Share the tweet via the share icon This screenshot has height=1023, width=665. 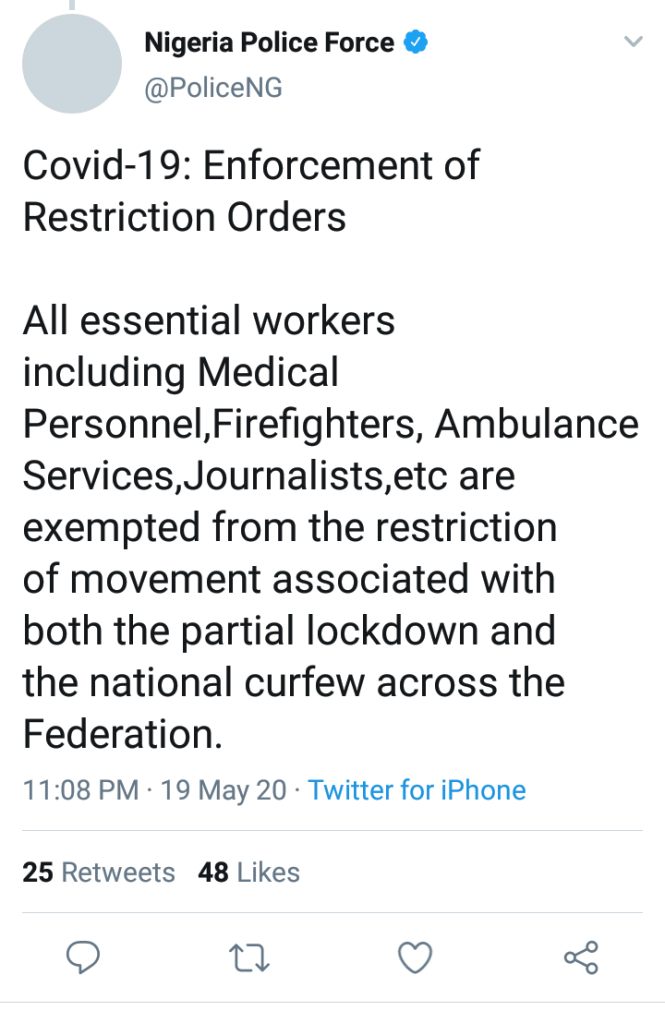pos(581,958)
